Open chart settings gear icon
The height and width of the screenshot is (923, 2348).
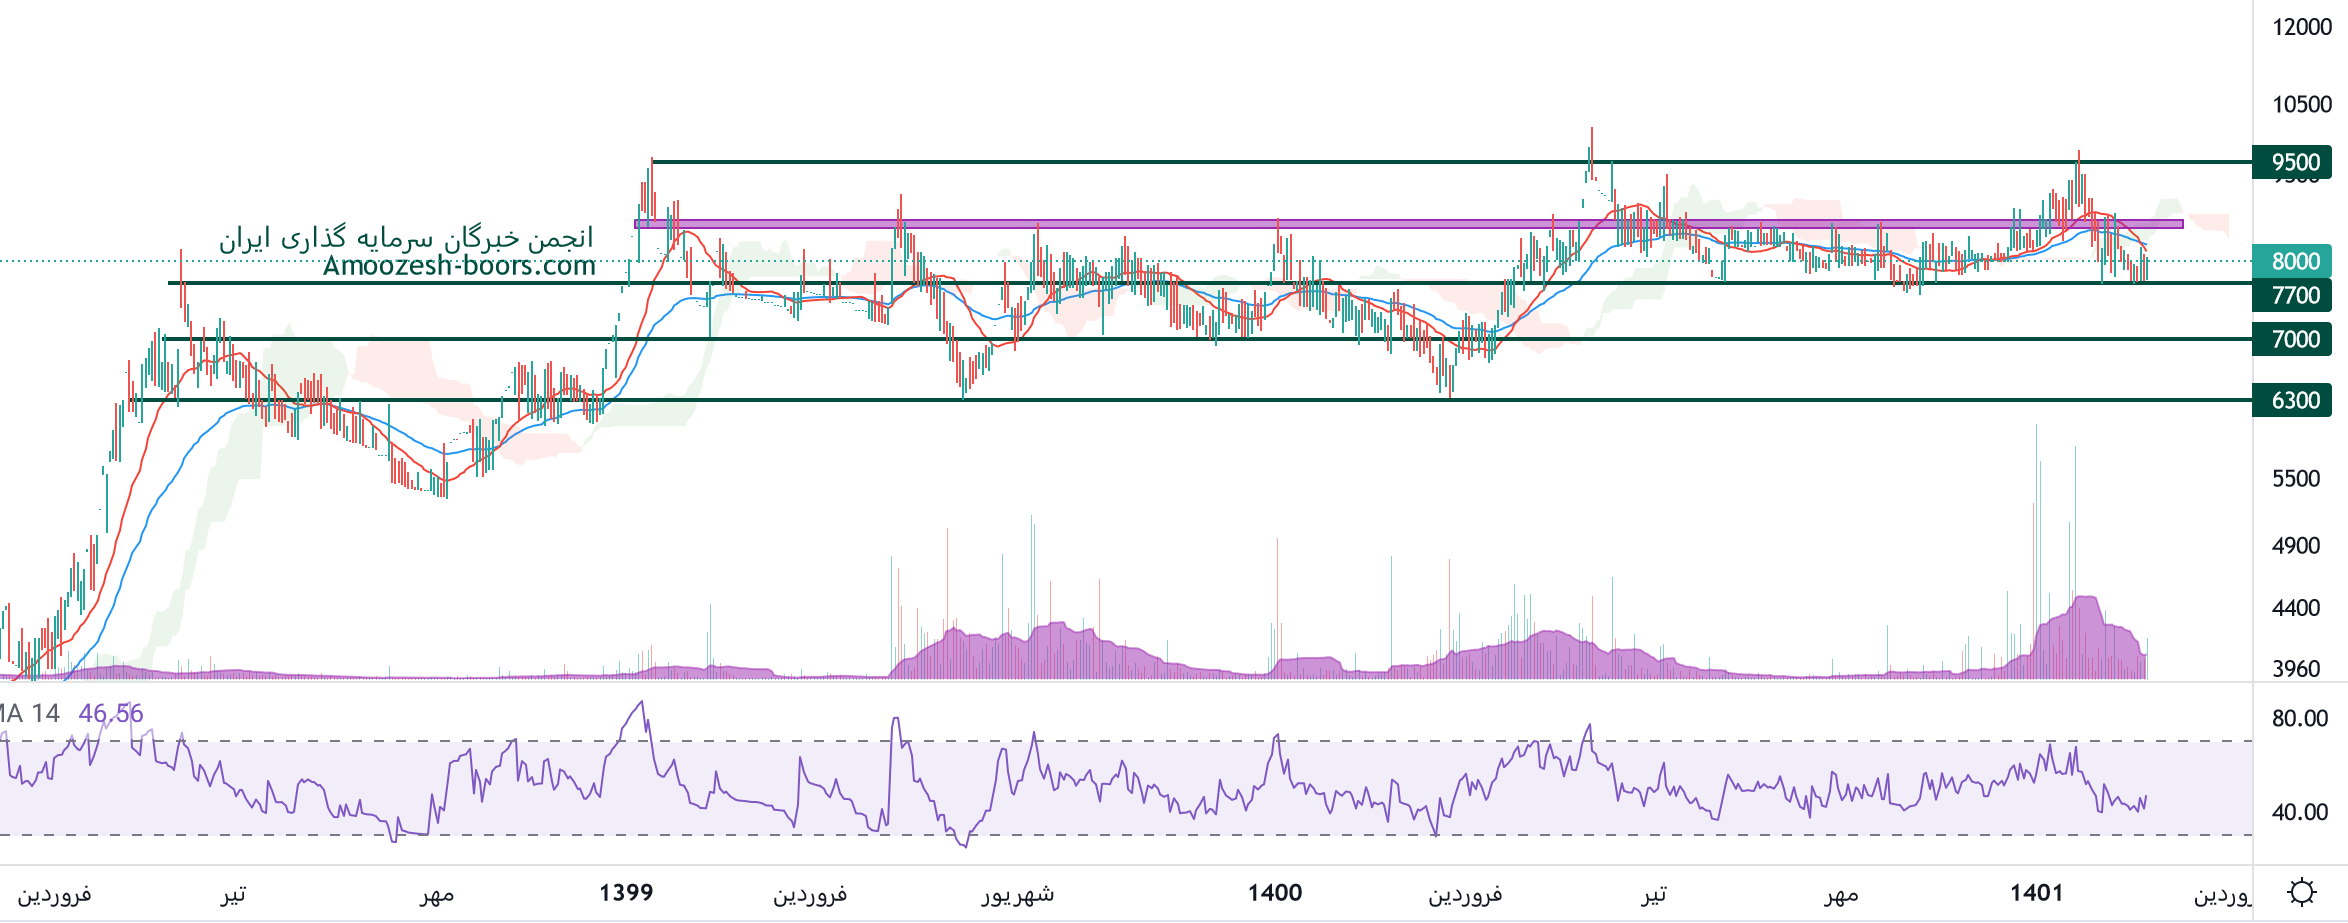[2302, 891]
